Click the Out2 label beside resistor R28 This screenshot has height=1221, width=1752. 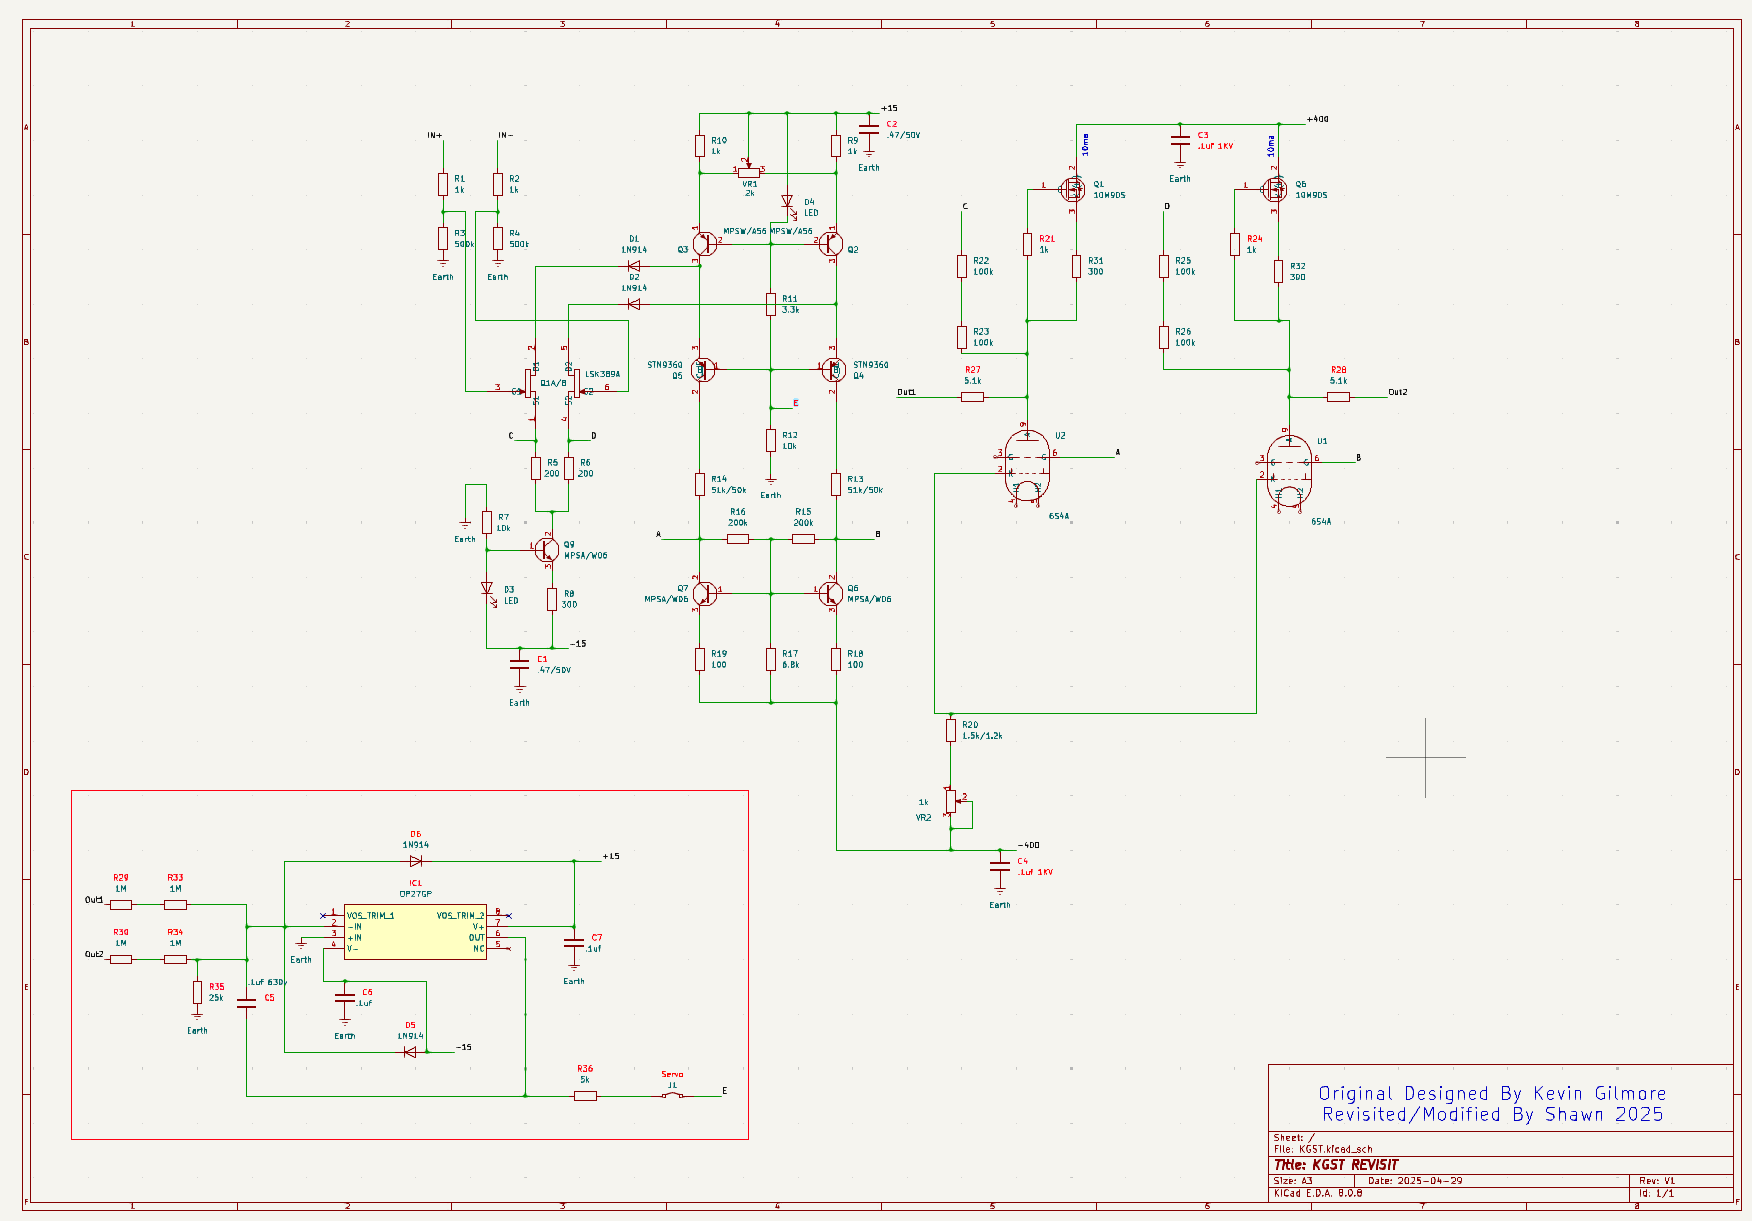pos(1397,392)
